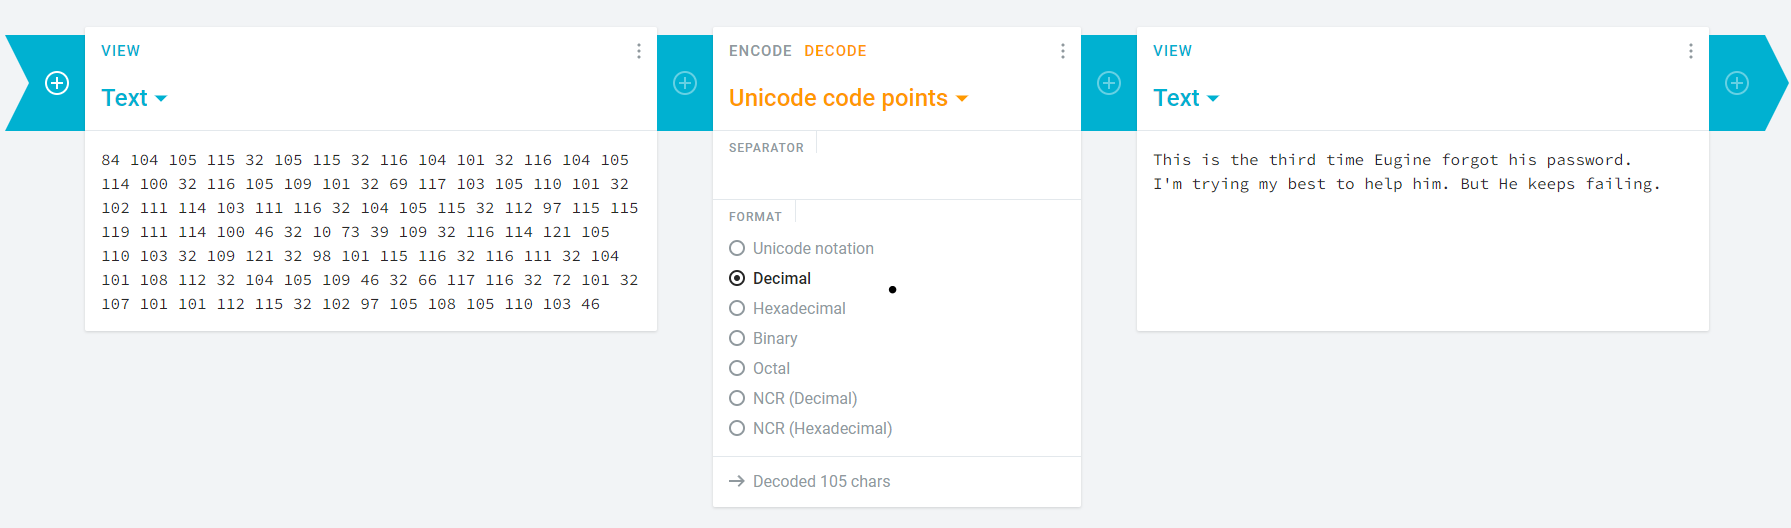Open three-dot menu of the left View brick
The height and width of the screenshot is (528, 1791).
pos(639,51)
